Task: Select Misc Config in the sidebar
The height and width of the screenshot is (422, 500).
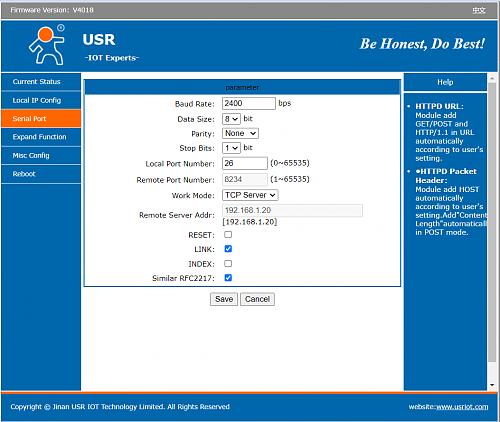Action: coord(41,155)
